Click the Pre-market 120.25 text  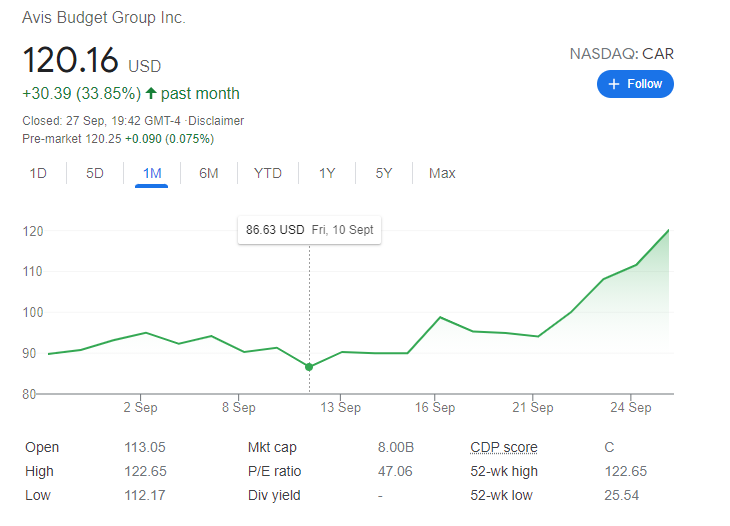point(72,139)
